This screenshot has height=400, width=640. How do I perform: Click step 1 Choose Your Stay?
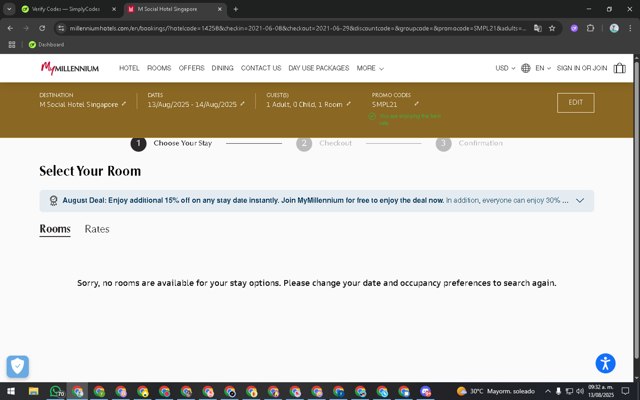pyautogui.click(x=171, y=143)
